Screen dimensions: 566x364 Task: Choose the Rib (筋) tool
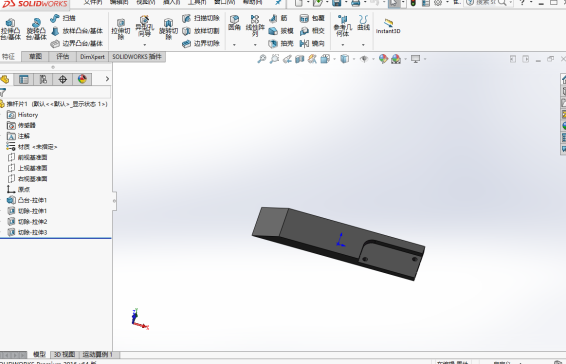278,18
